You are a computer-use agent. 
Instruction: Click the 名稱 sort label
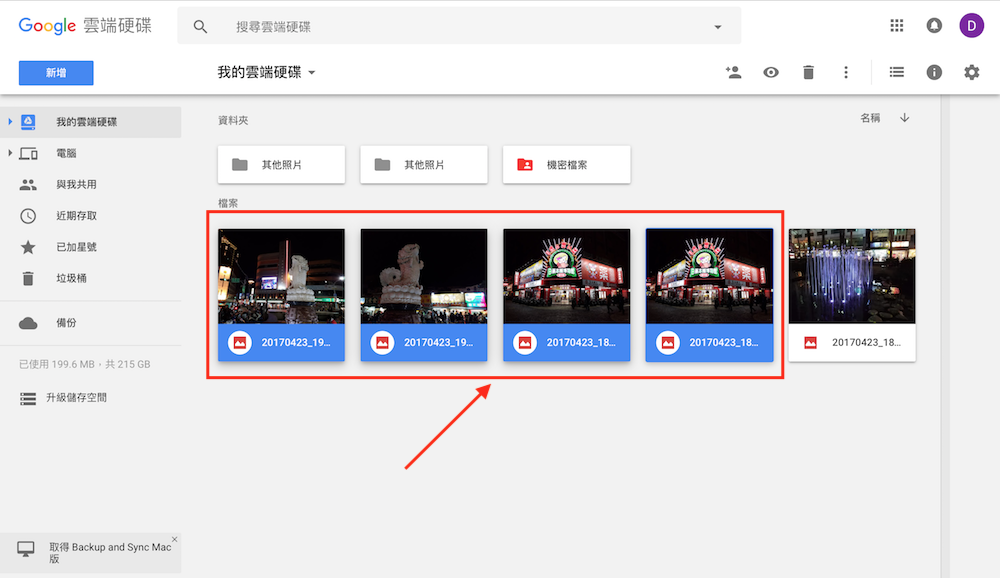870,118
